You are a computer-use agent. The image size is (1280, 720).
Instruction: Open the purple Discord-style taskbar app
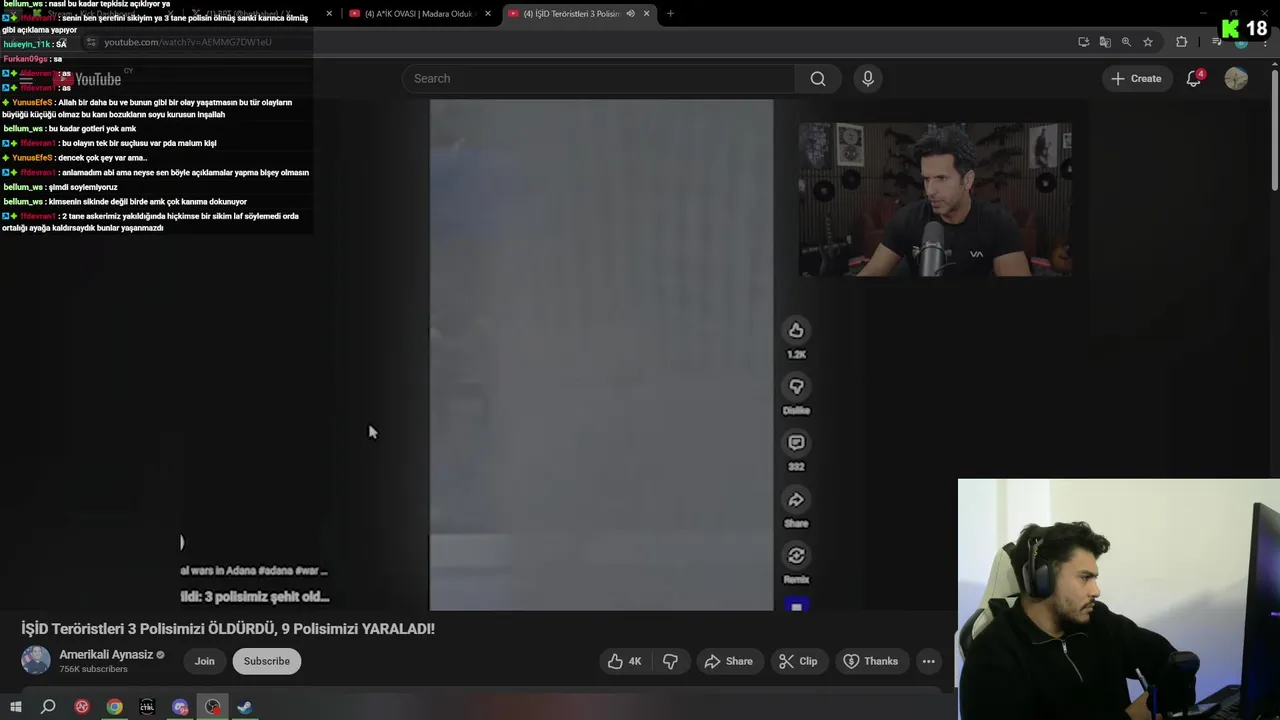click(180, 707)
